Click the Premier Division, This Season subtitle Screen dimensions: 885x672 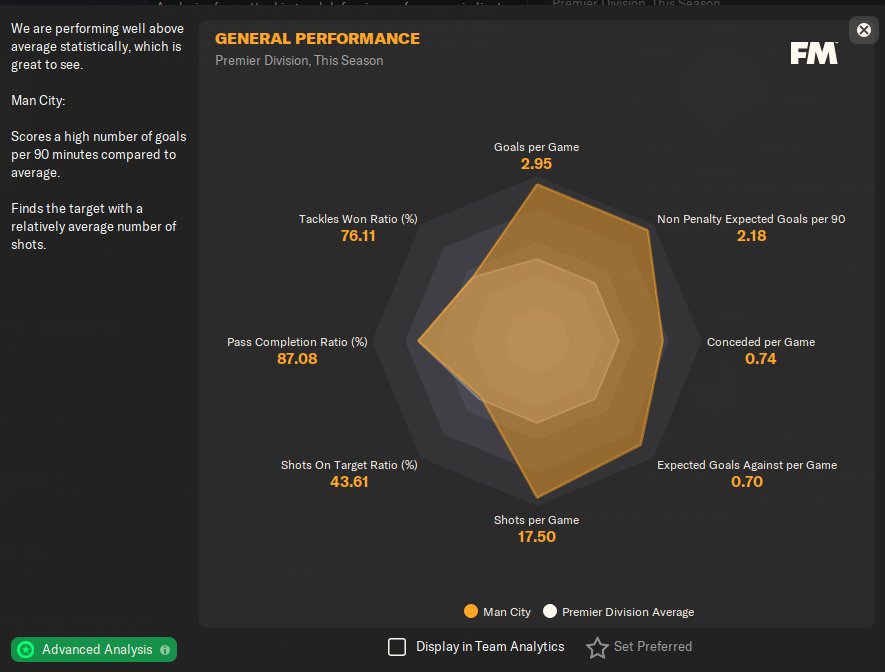(x=299, y=60)
